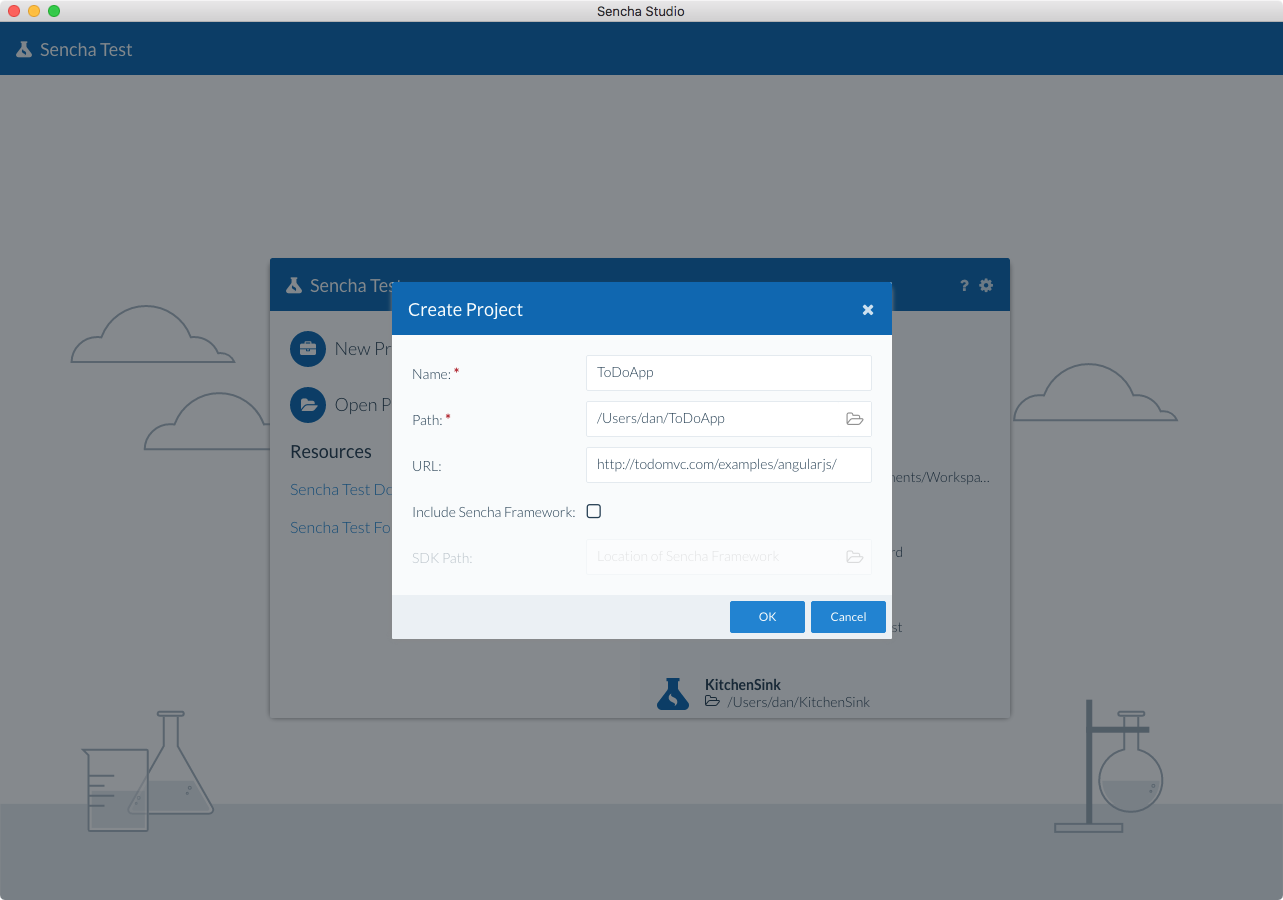1283x900 pixels.
Task: Click the Resources heading
Action: tap(331, 452)
